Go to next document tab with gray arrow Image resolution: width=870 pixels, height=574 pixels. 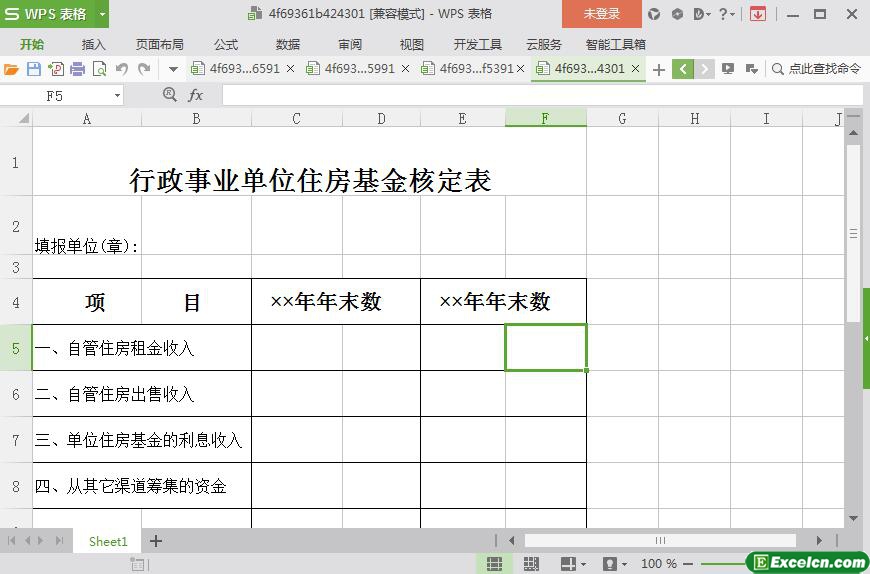[704, 69]
